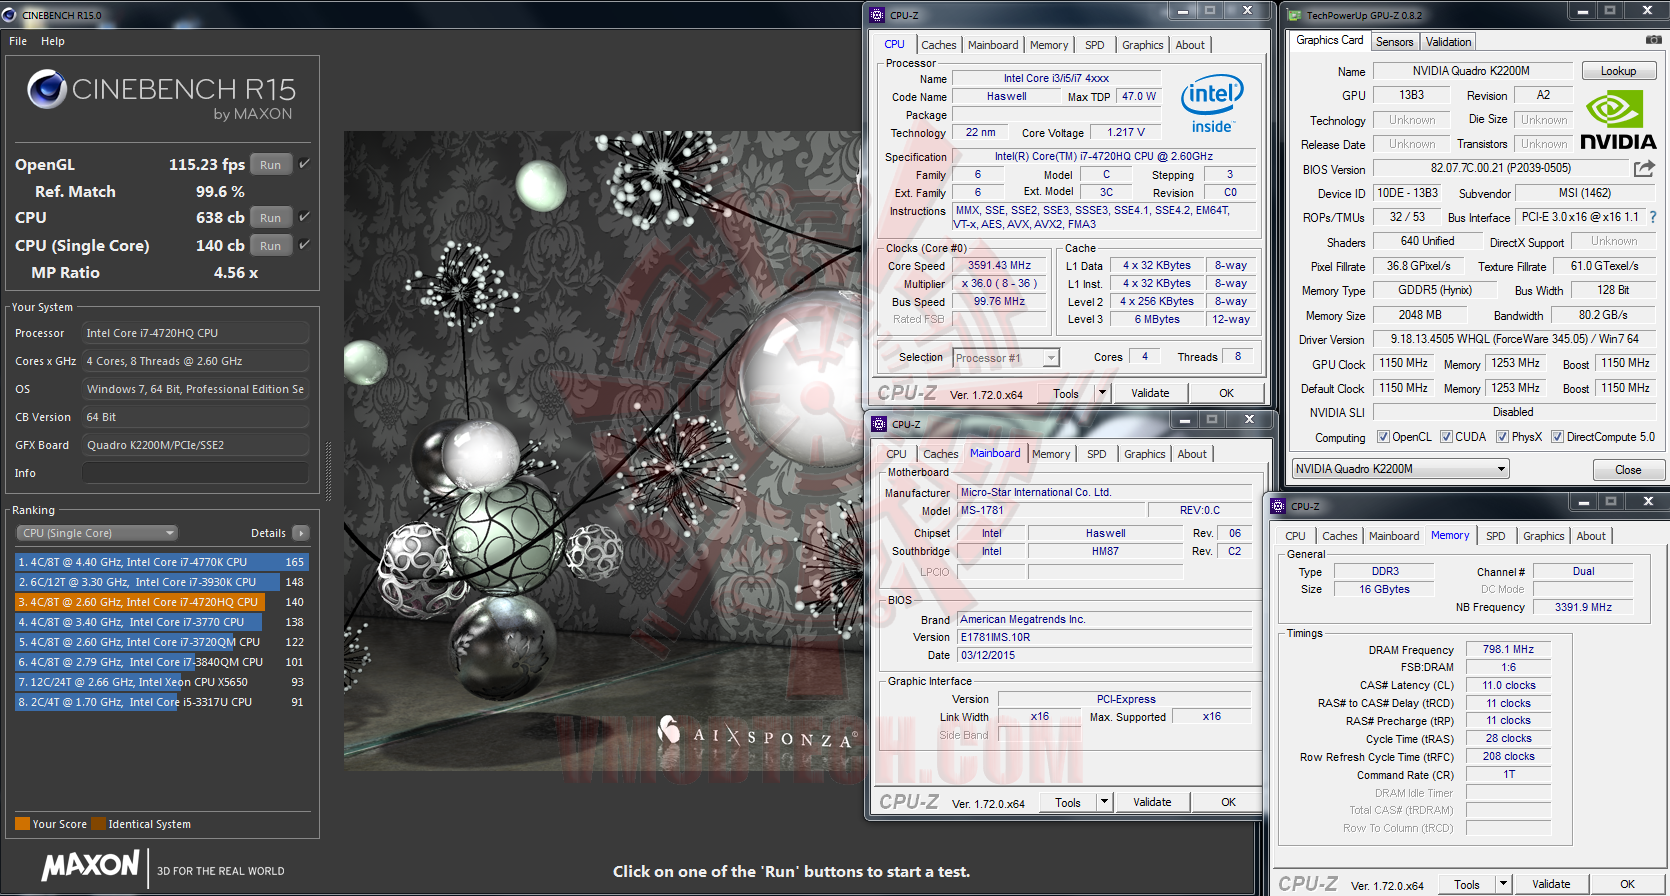Screen dimensions: 1670x896
Task: Click the Specification value i7-4720HQ in CPU-Z
Action: [x=1103, y=156]
